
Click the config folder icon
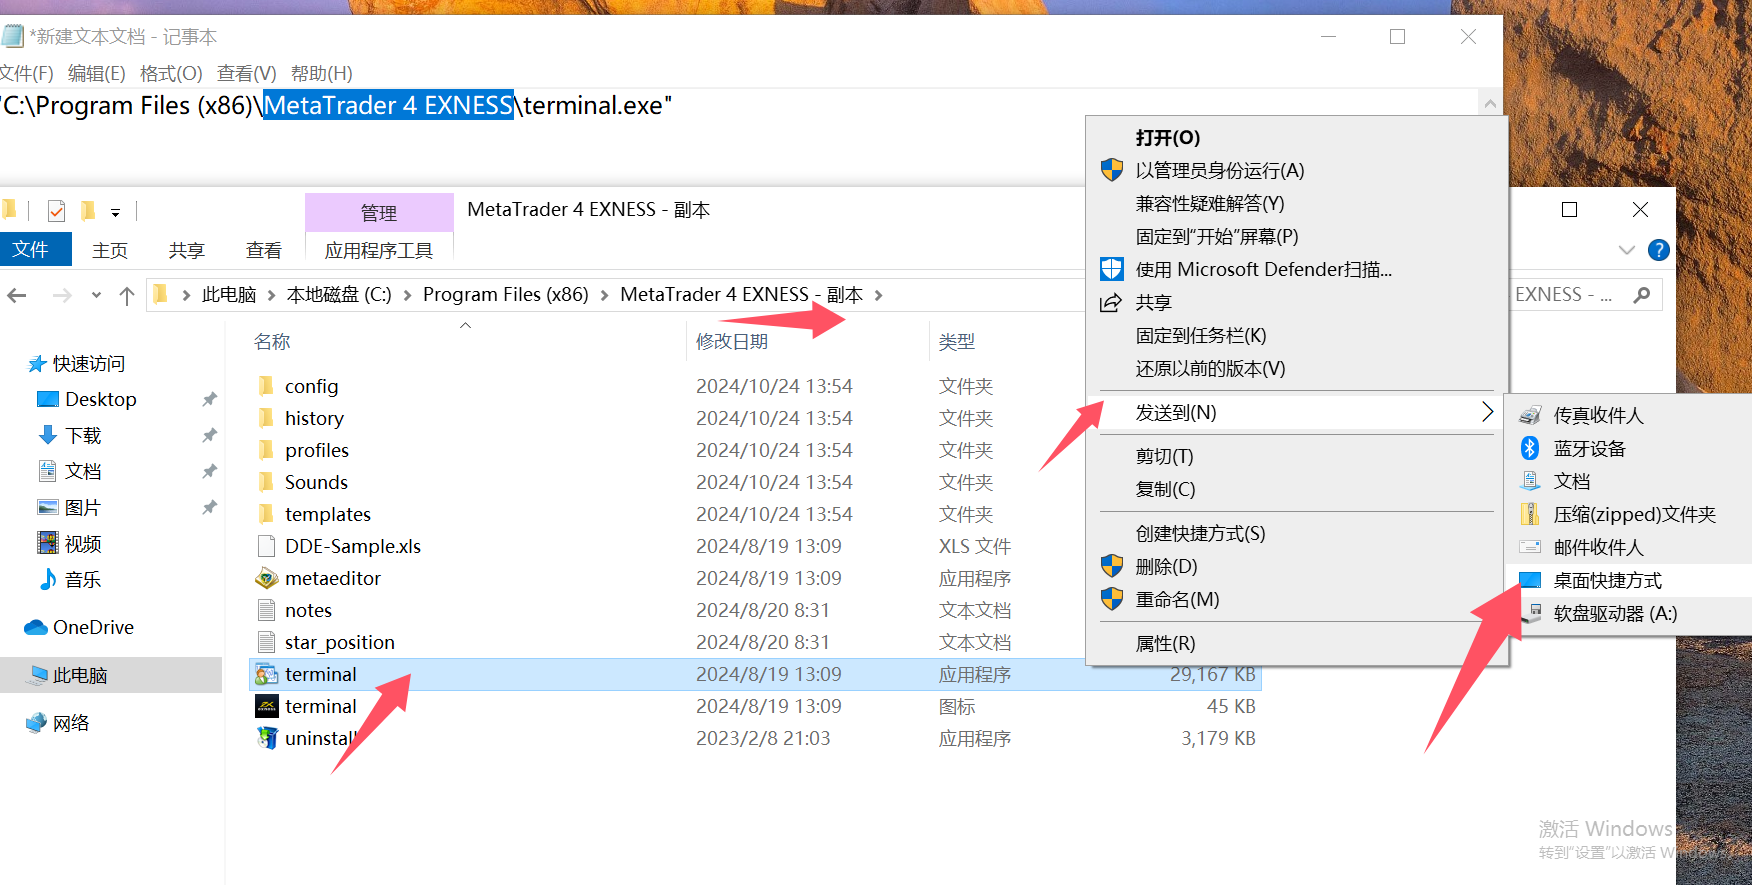[x=266, y=386]
